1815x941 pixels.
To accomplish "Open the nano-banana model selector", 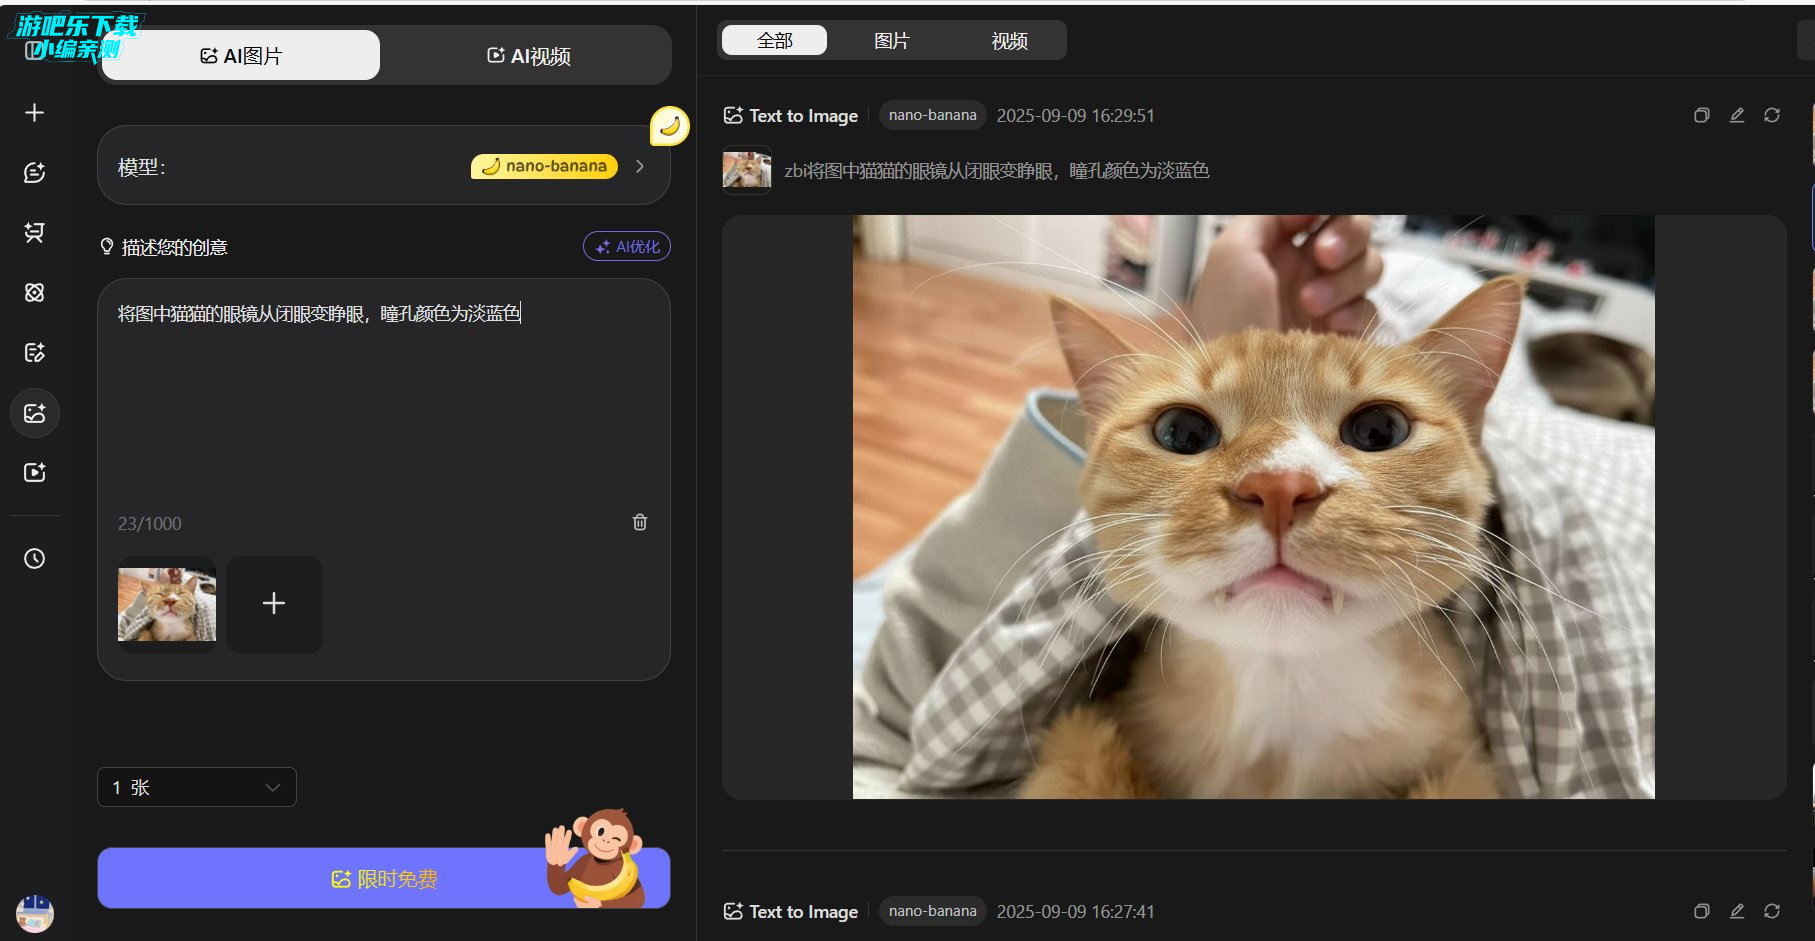I will (384, 166).
